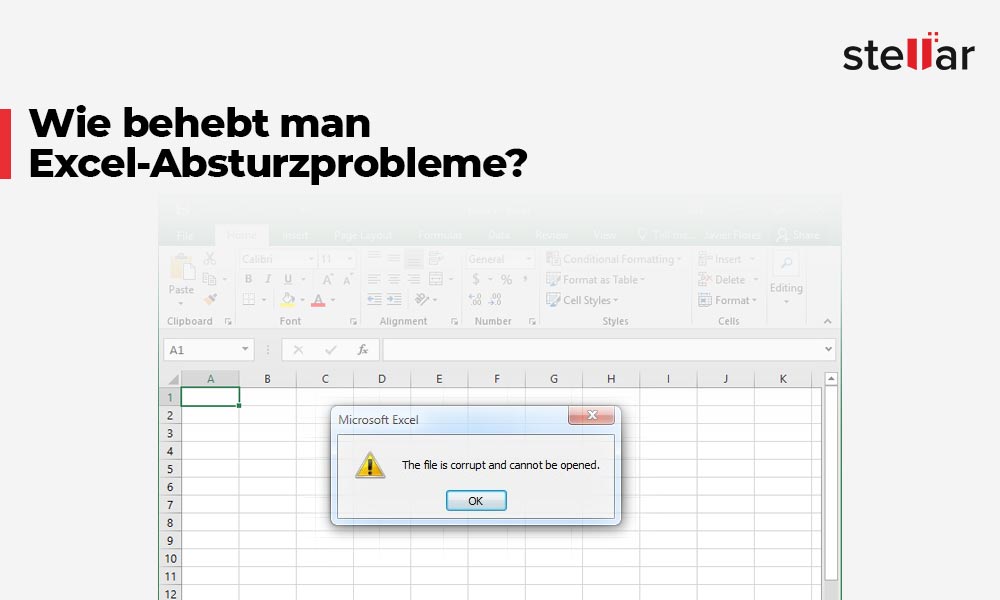
Task: Click the vertical scrollbar up arrow
Action: [830, 379]
